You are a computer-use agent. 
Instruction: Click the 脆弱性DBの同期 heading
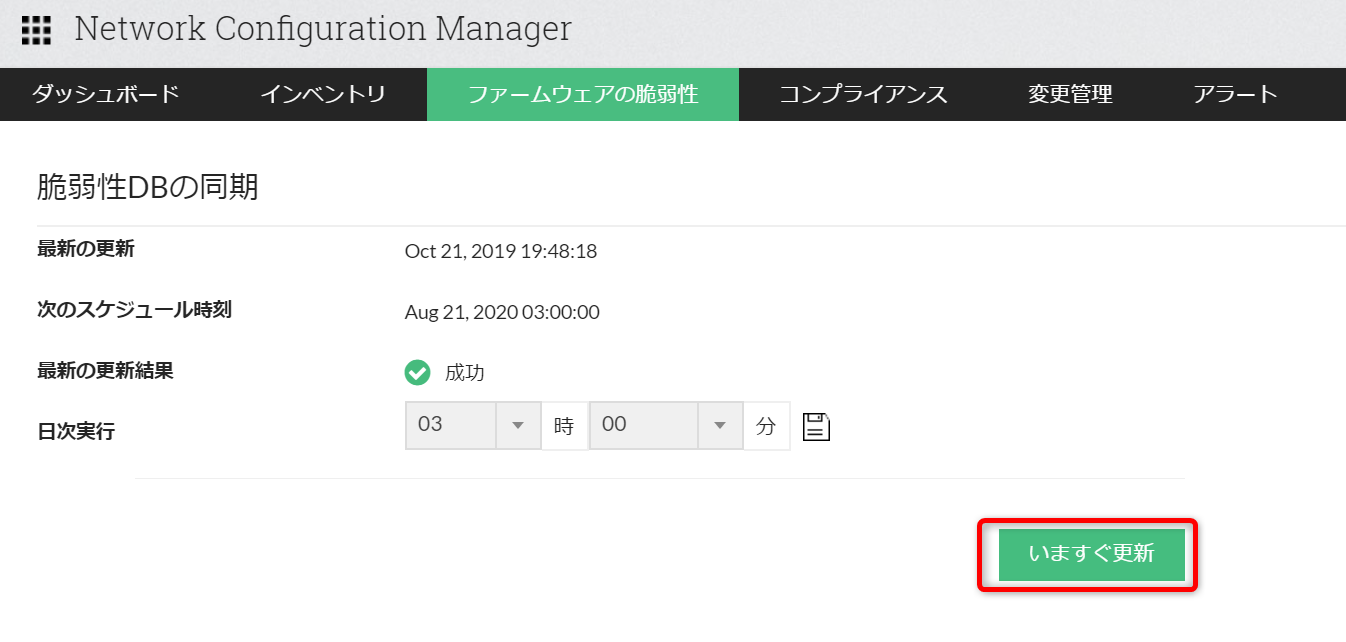coord(148,187)
